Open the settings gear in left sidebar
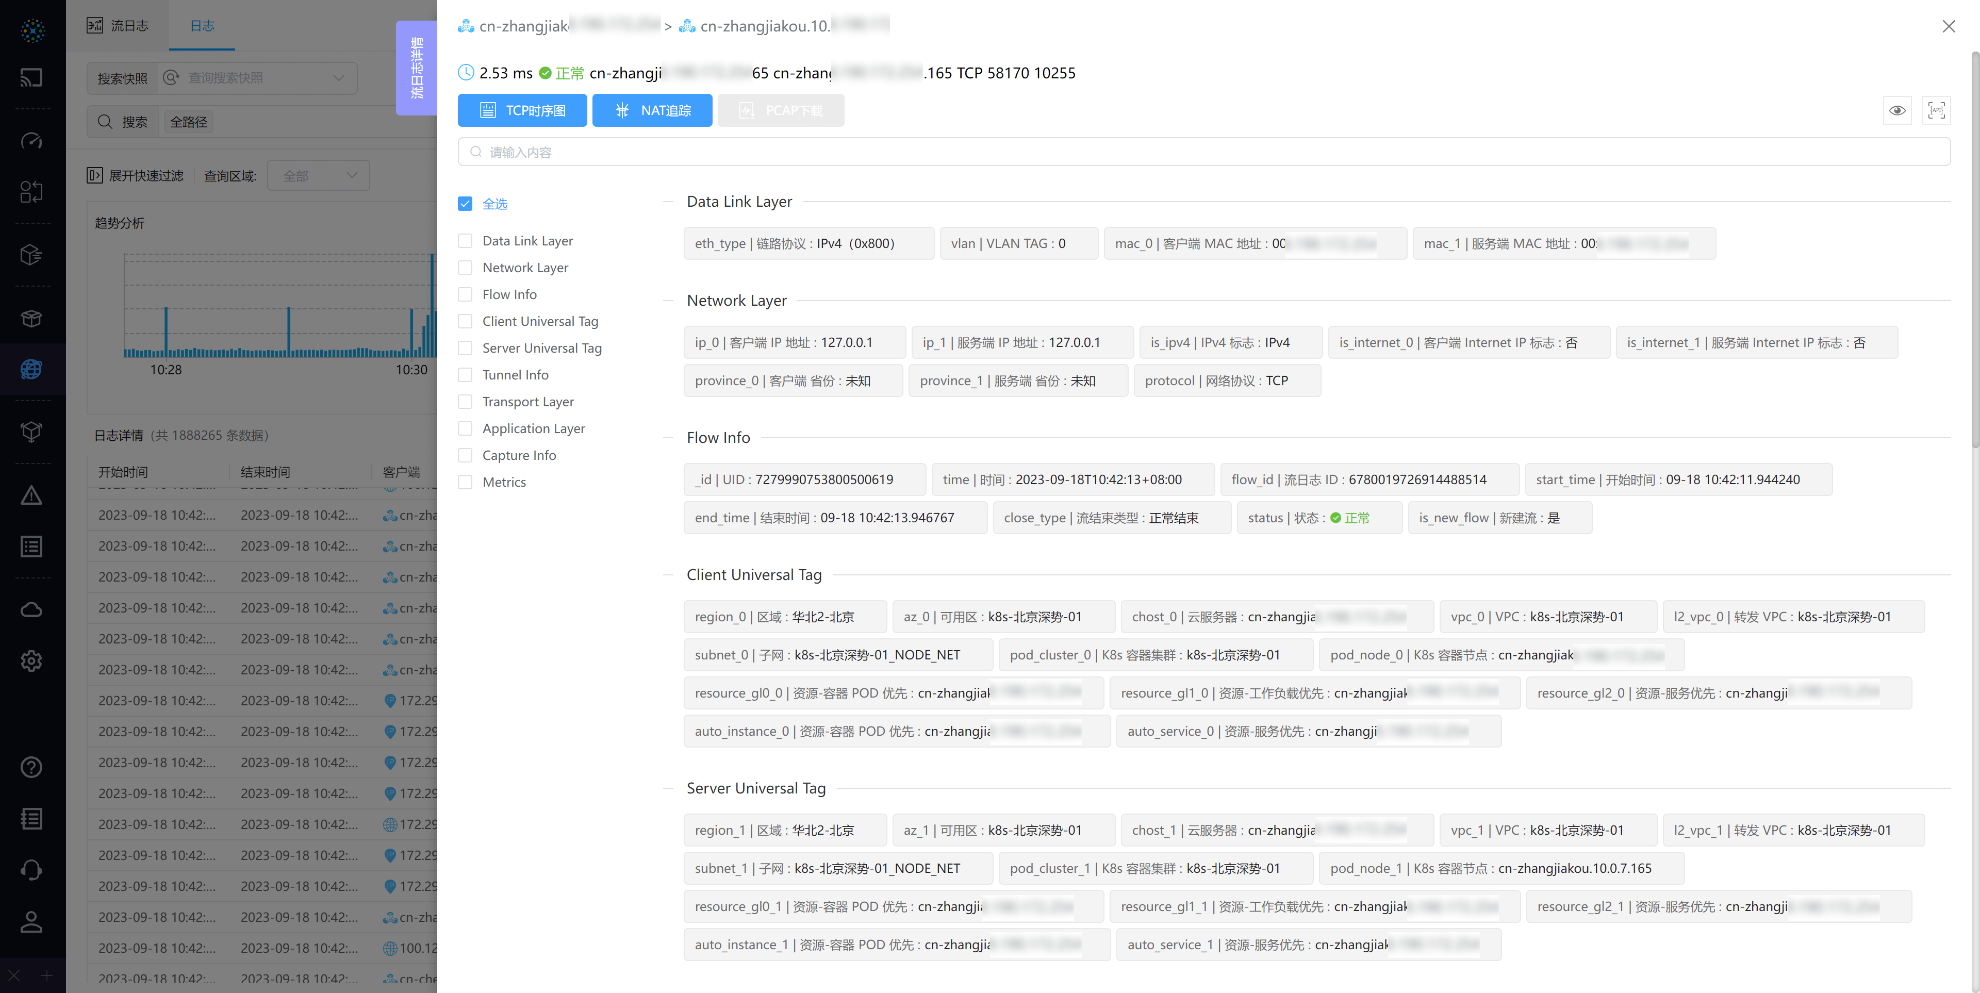Image resolution: width=1980 pixels, height=993 pixels. pos(32,661)
